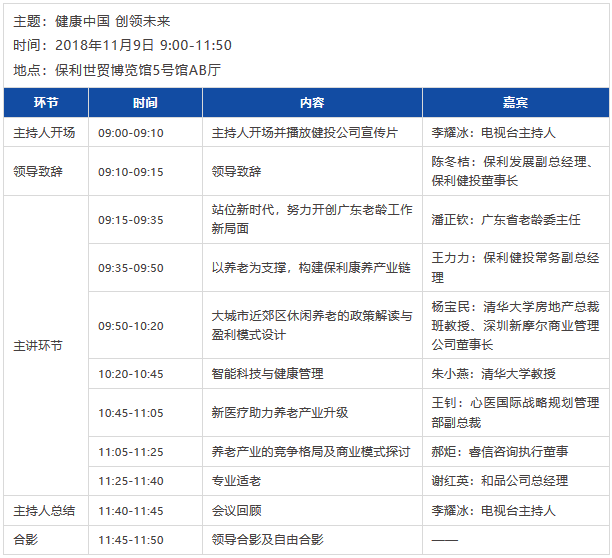The image size is (612, 558).
Task: Click the 主持人开场 section cell
Action: click(44, 132)
